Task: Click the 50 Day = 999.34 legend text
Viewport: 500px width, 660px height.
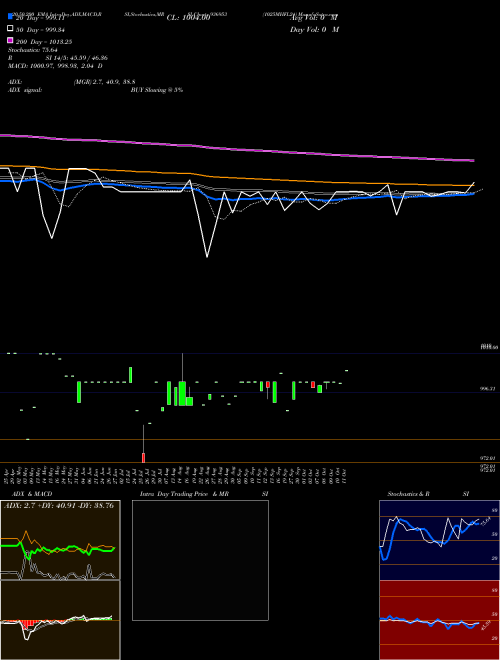Action: 40,30
